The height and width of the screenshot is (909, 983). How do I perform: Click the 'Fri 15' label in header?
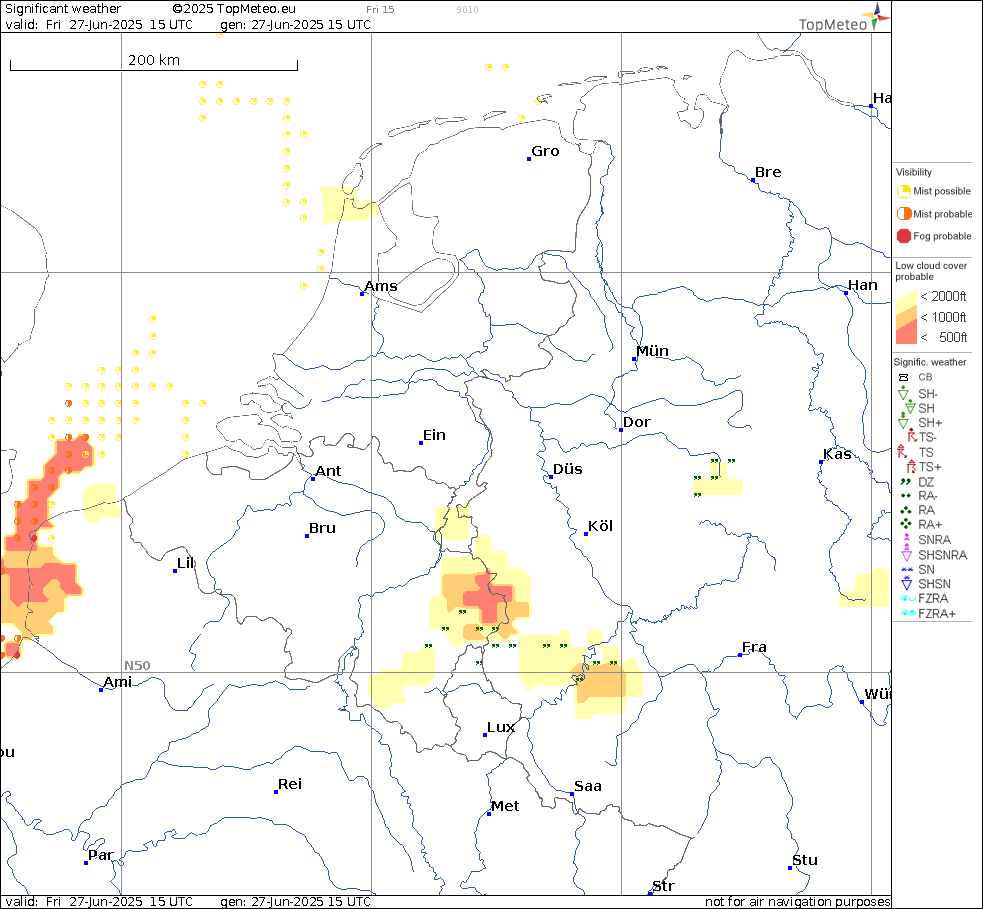pos(381,9)
